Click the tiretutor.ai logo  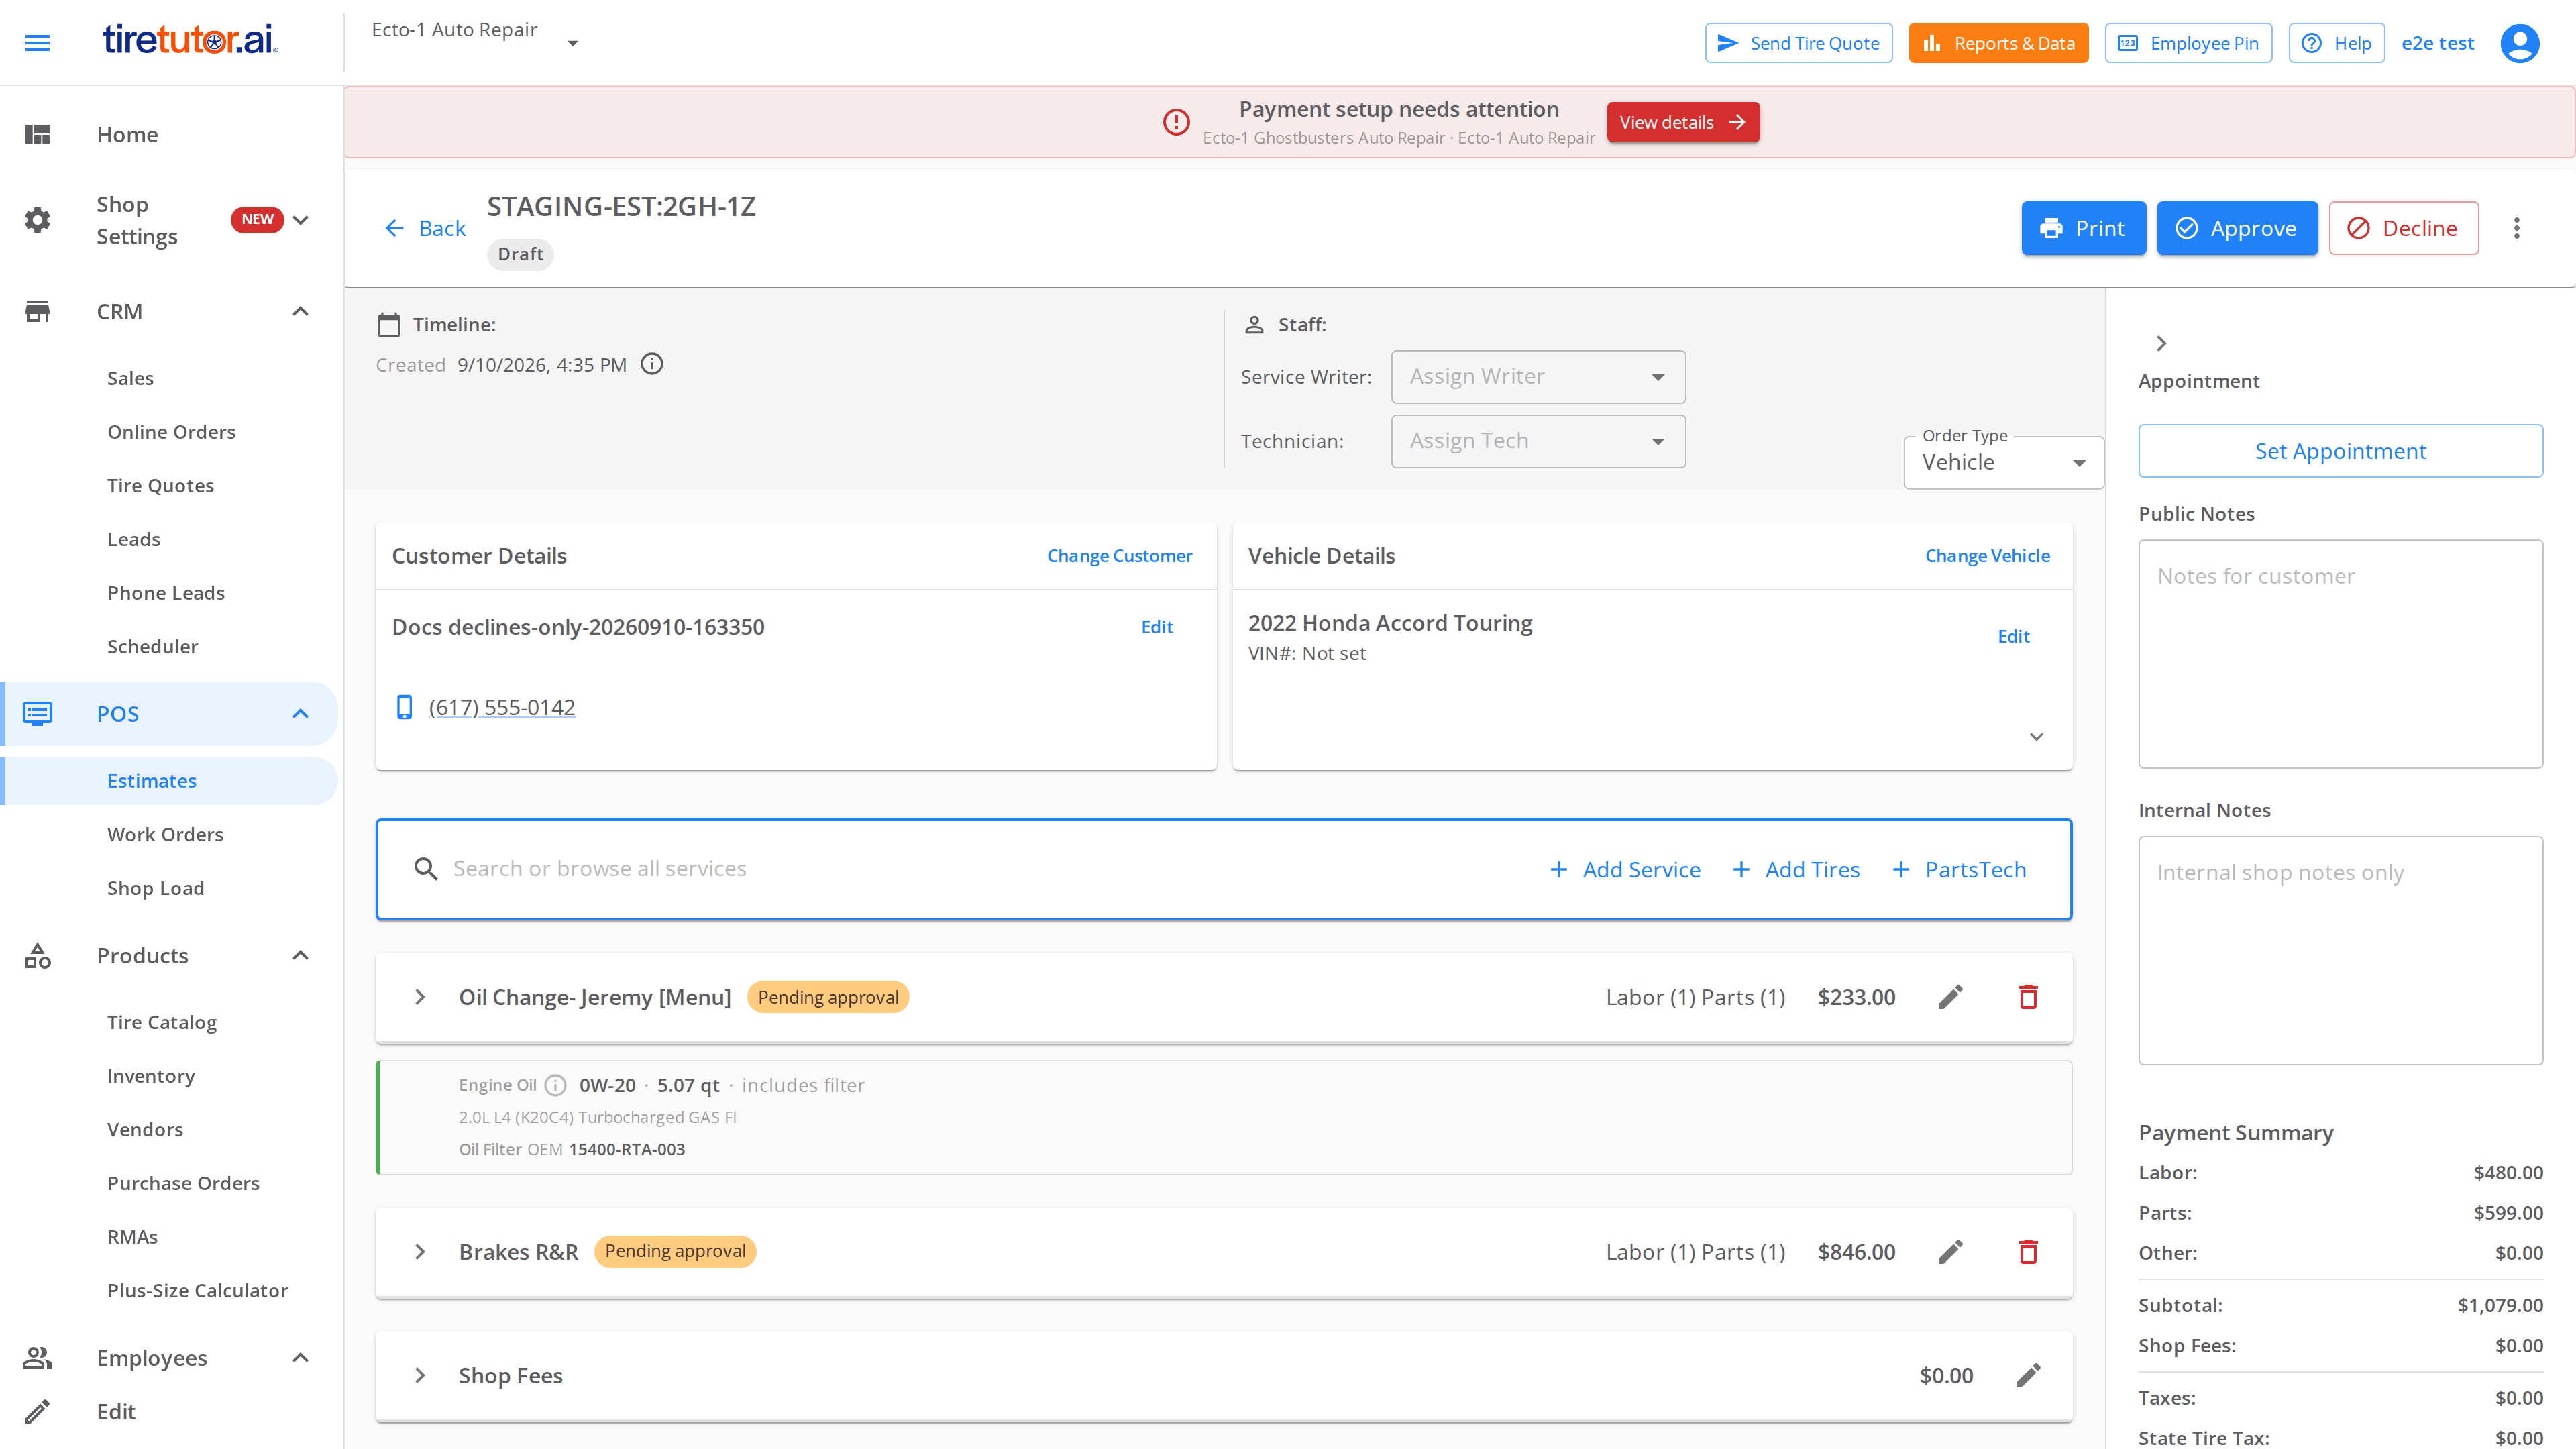(190, 40)
